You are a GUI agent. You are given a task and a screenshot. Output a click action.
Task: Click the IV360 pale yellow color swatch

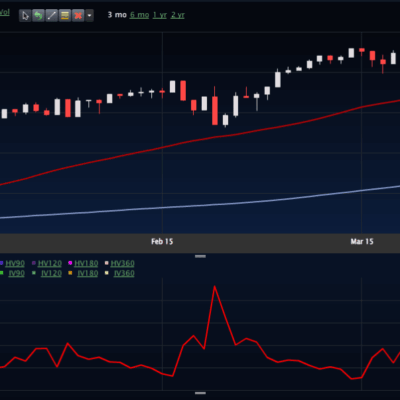[x=107, y=273]
